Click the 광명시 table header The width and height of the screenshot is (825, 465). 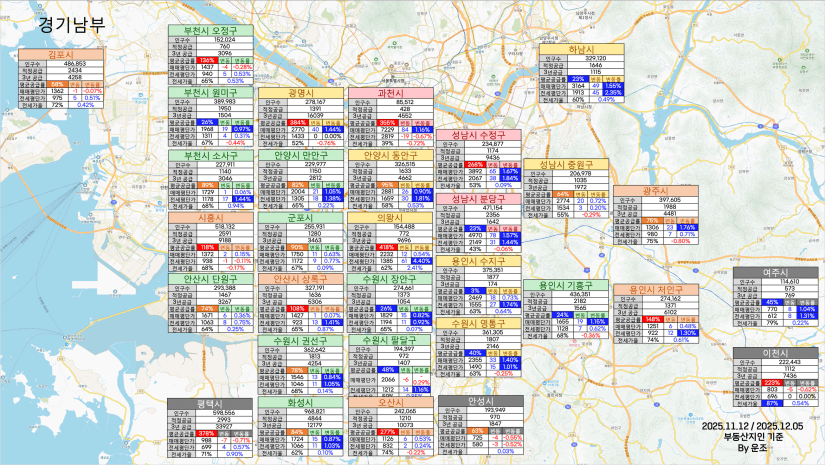coord(300,92)
